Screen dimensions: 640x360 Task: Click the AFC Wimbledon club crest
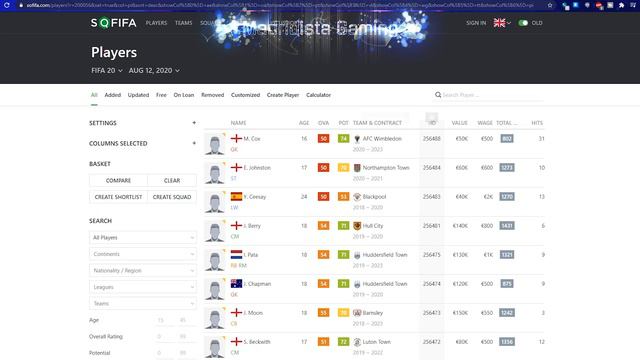357,139
